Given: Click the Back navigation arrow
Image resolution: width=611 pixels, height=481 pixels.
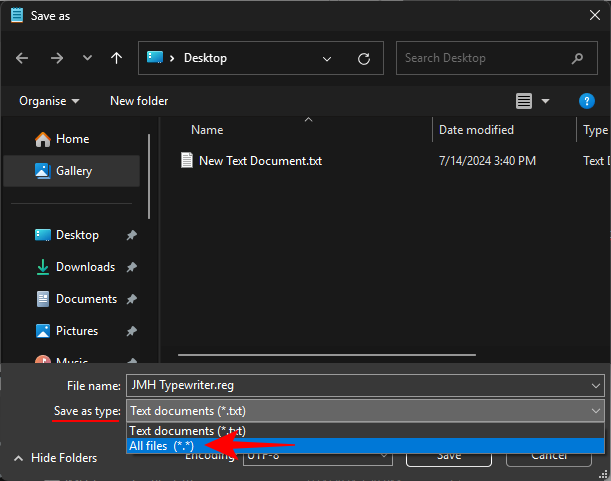Looking at the screenshot, I should 24,58.
